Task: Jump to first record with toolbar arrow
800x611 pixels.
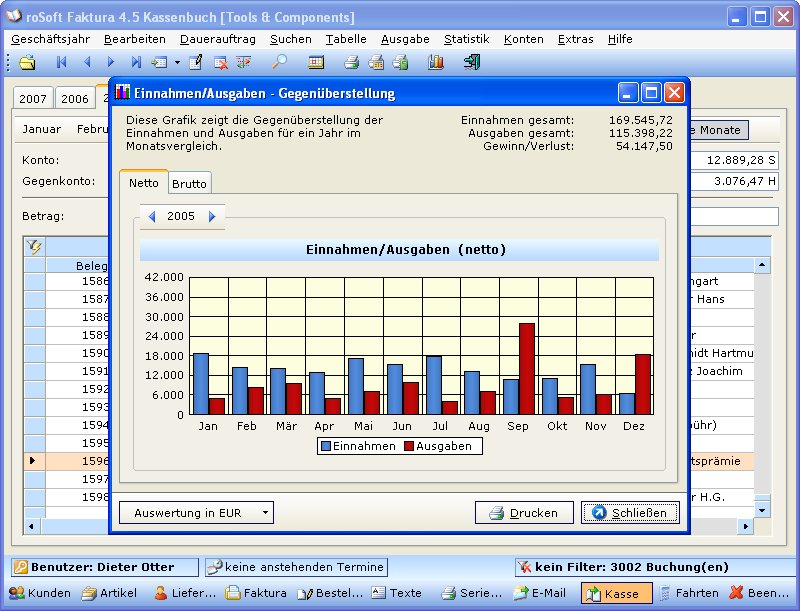Action: 62,62
